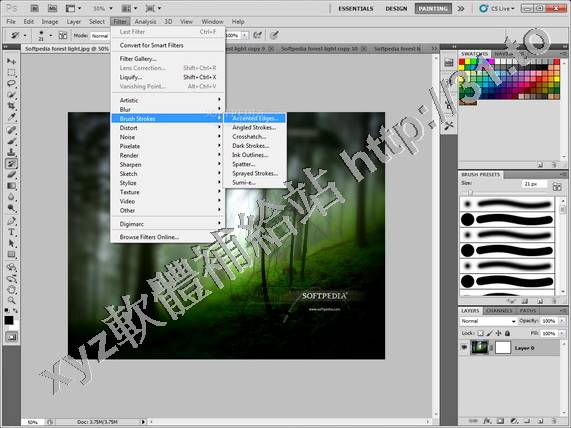Select the Zoom tool in toolbox
571x428 pixels.
pos(11,301)
